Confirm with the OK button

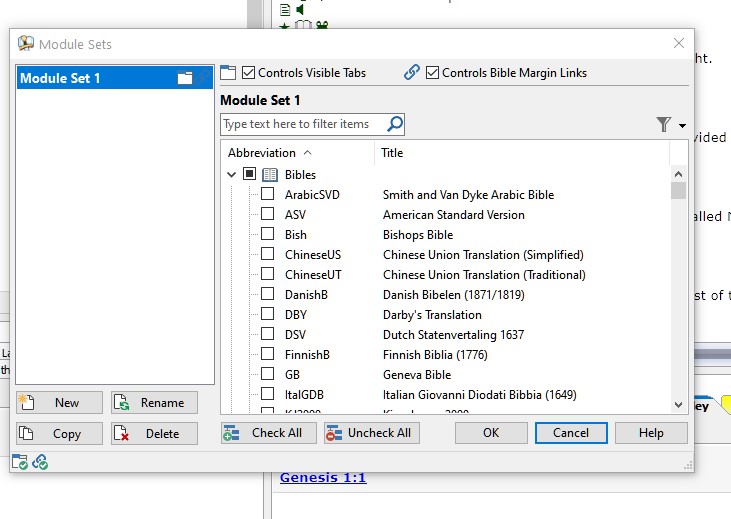491,433
